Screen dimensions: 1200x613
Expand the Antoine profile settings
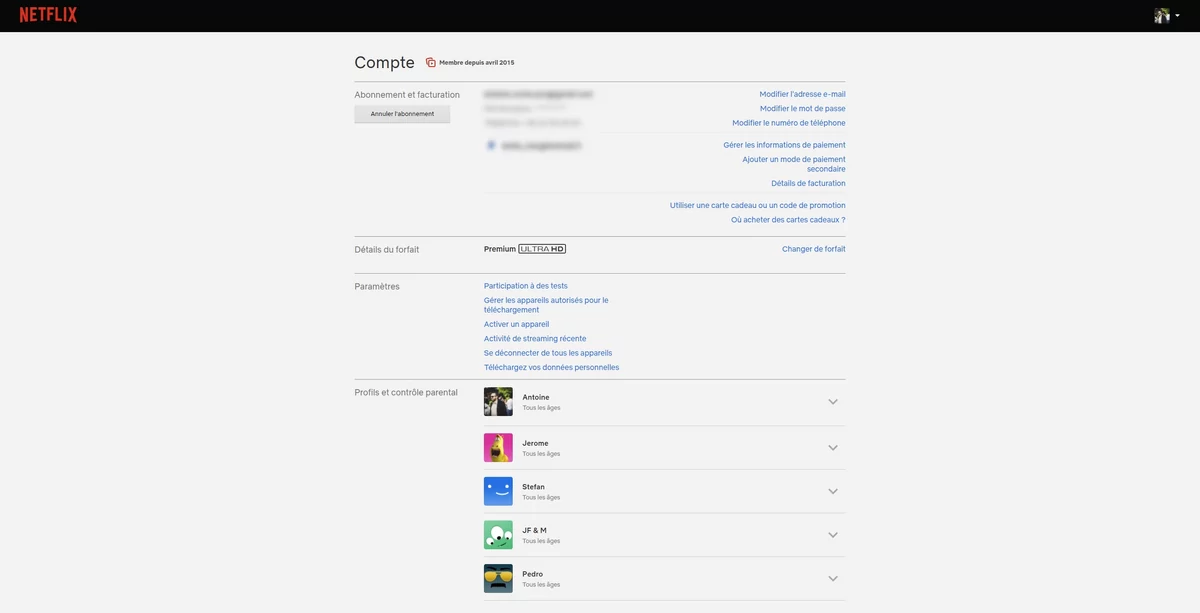(833, 402)
